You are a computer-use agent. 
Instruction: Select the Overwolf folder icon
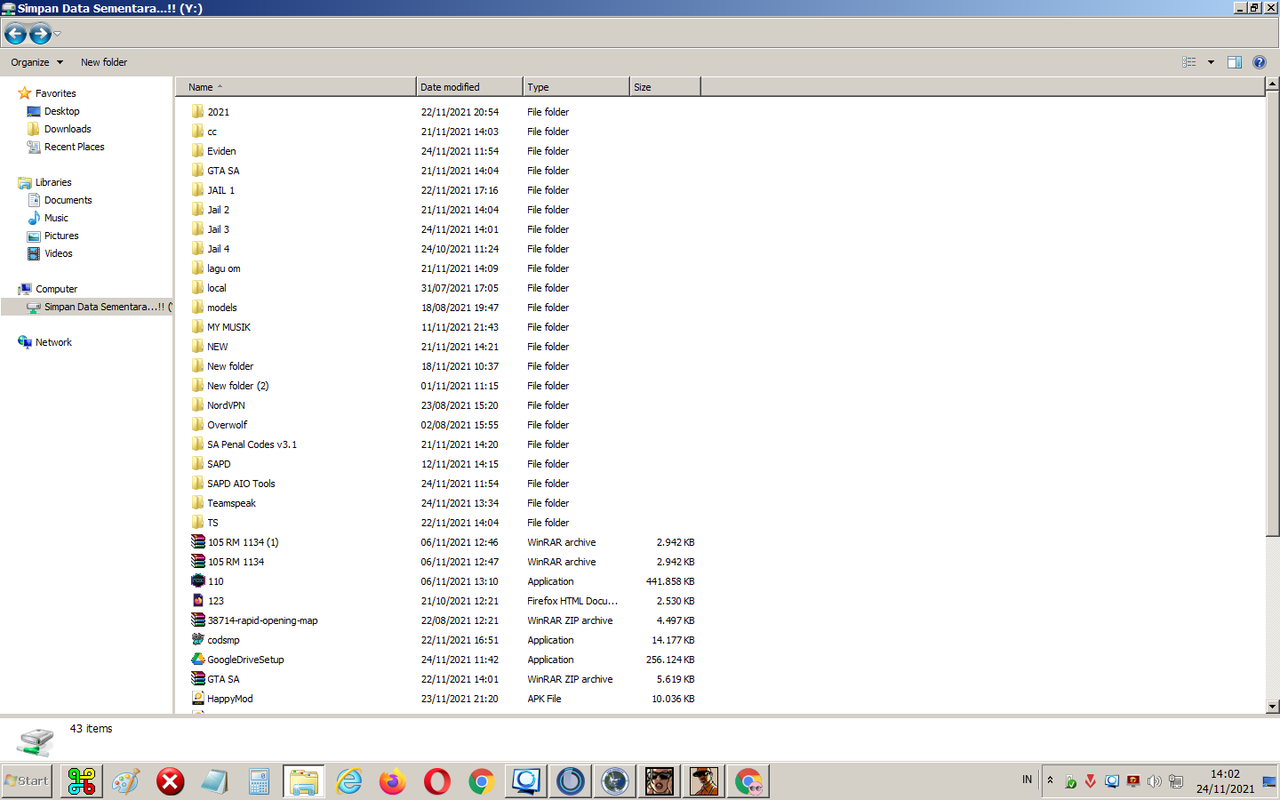point(198,425)
